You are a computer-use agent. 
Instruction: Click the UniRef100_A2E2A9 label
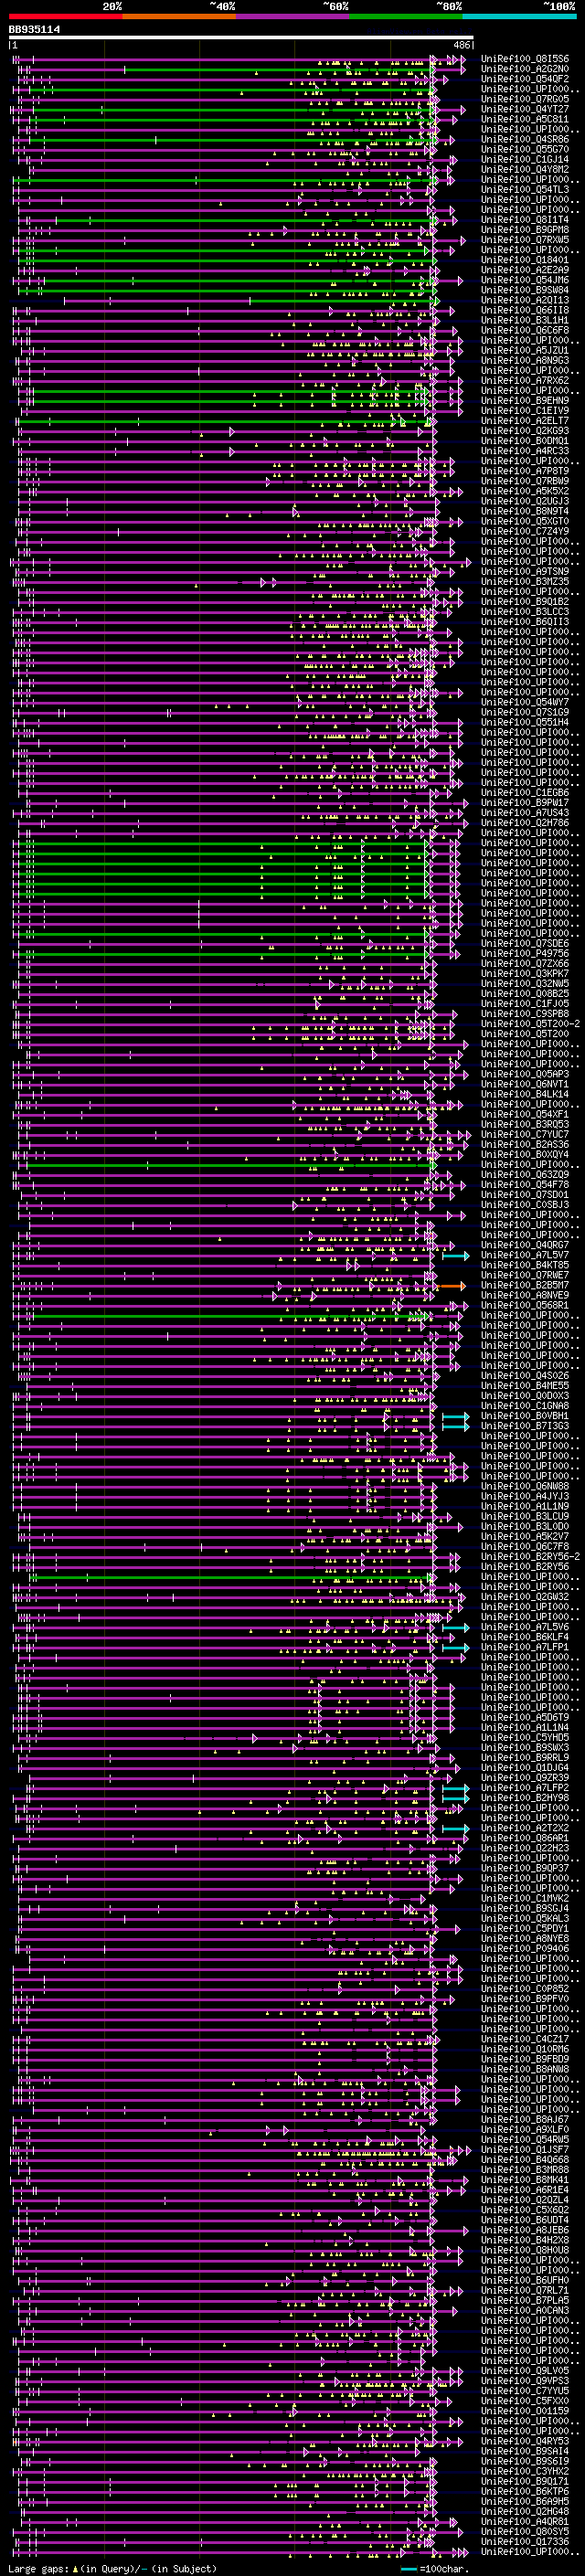(524, 270)
